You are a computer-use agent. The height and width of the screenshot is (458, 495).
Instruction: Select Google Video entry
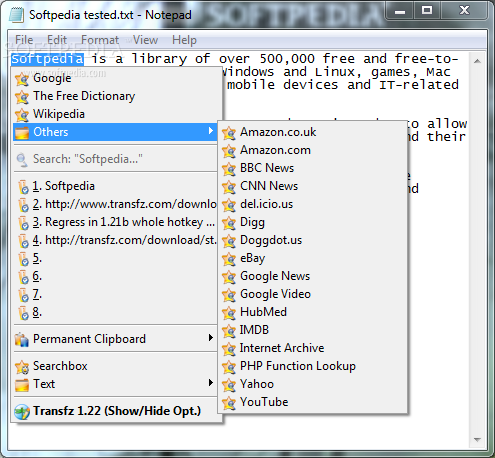(x=312, y=294)
